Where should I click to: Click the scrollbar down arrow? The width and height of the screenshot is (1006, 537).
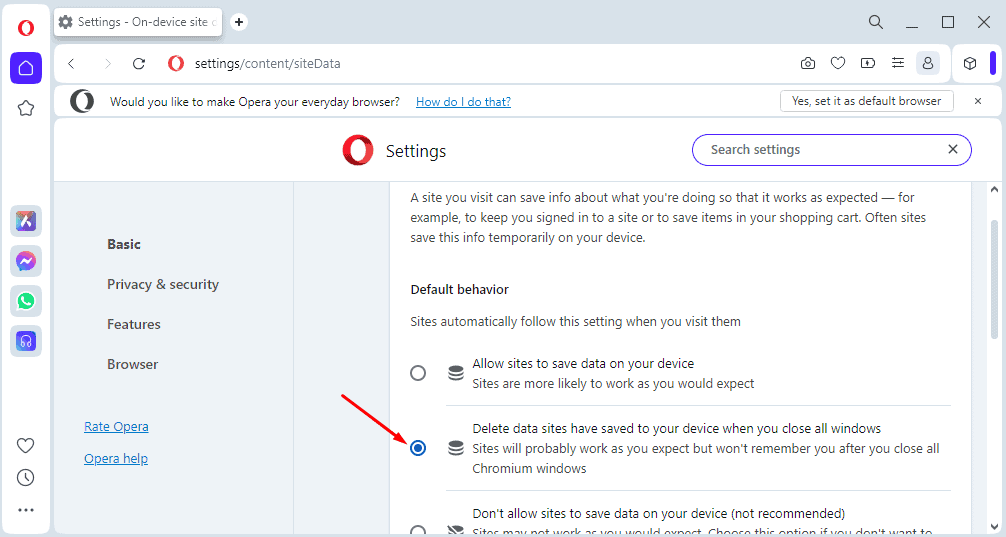(x=994, y=527)
